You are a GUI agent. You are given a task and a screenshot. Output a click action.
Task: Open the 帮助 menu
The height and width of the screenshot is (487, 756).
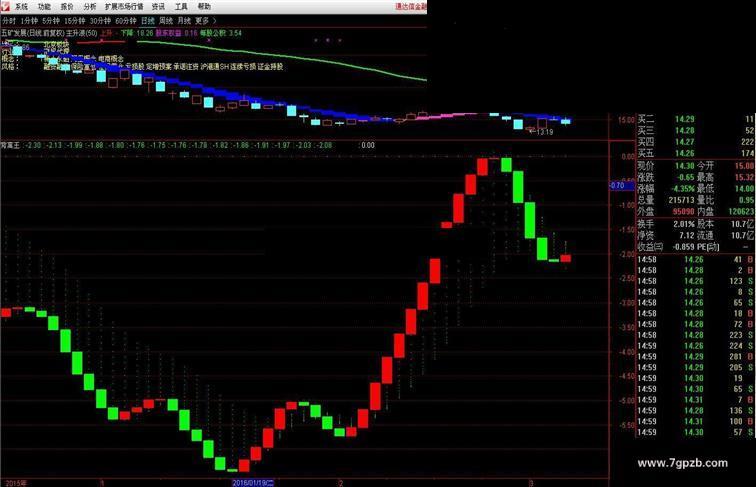pos(204,7)
